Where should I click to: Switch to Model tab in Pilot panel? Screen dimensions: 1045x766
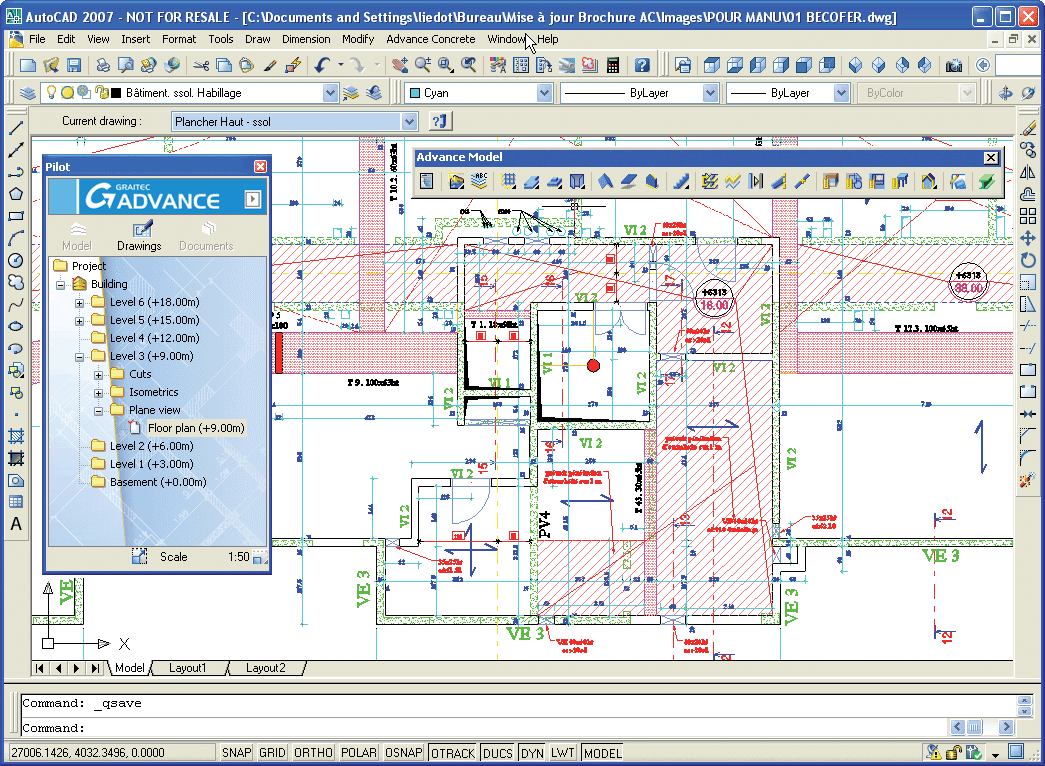click(x=77, y=237)
